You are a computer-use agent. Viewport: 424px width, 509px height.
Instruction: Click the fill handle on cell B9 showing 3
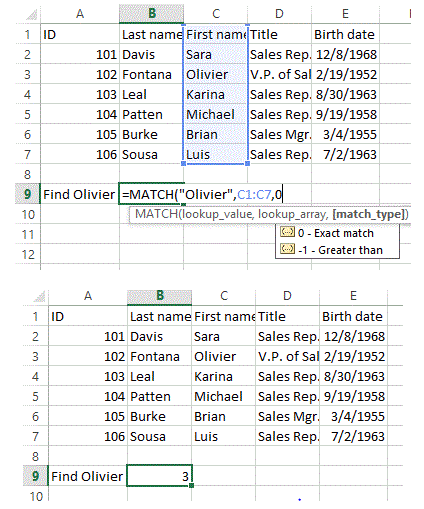(191, 485)
